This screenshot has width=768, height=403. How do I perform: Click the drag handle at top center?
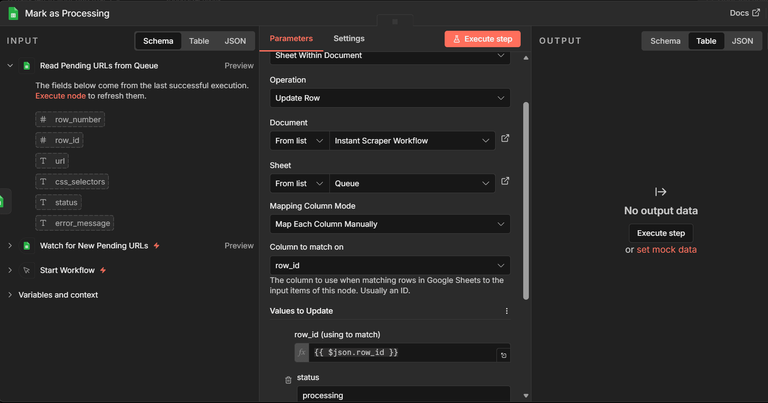[x=395, y=22]
